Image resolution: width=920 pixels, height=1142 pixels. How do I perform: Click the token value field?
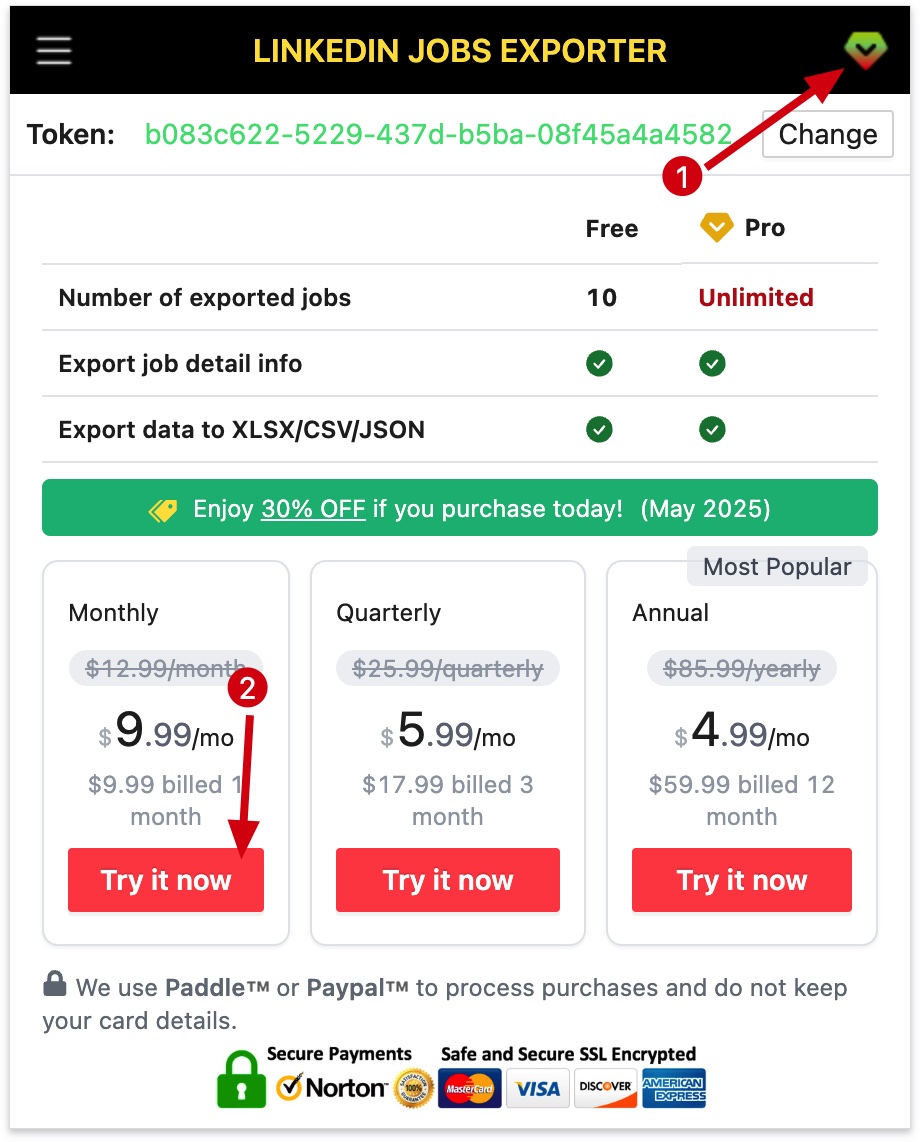click(x=440, y=133)
